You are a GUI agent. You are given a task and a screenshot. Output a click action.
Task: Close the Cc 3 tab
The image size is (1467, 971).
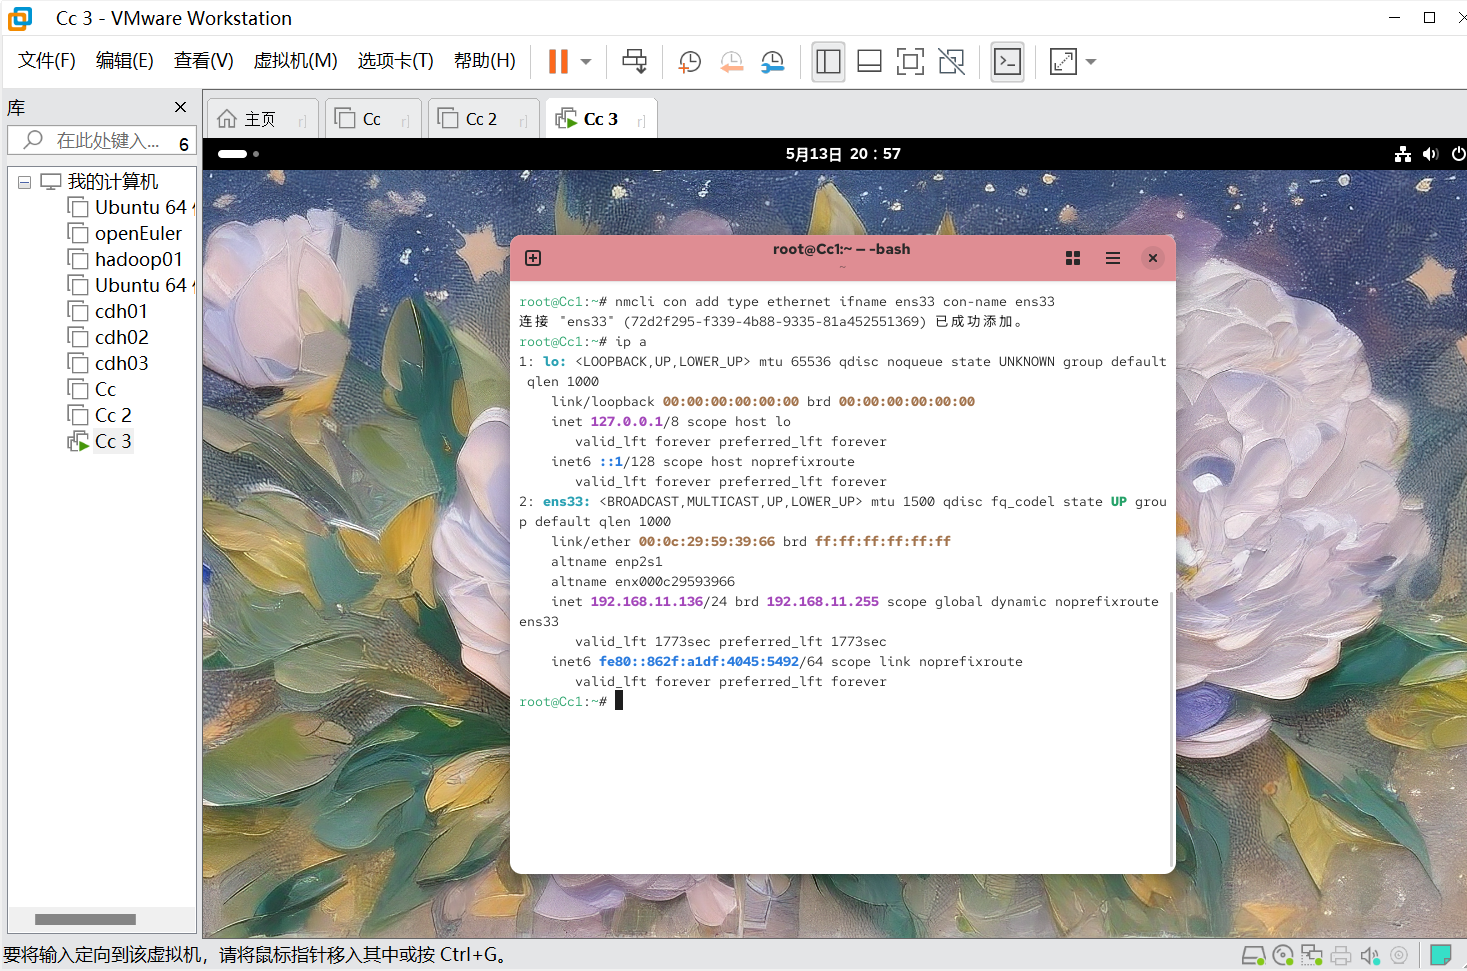(x=641, y=121)
